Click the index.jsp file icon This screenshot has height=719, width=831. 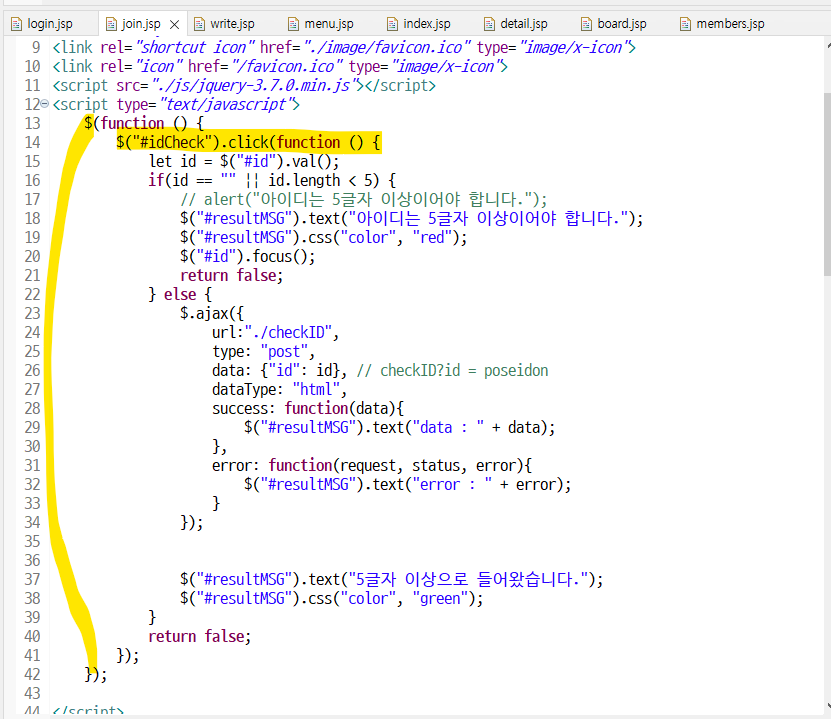[x=392, y=24]
